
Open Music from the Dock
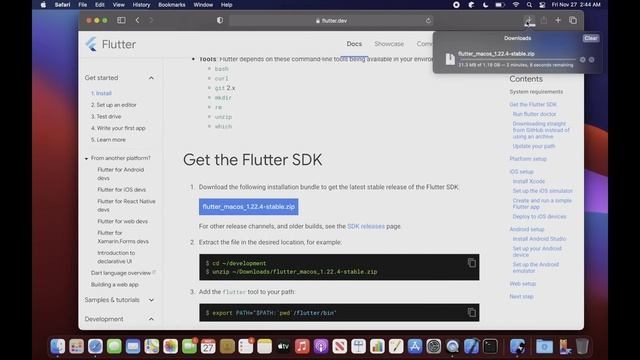(x=302, y=347)
